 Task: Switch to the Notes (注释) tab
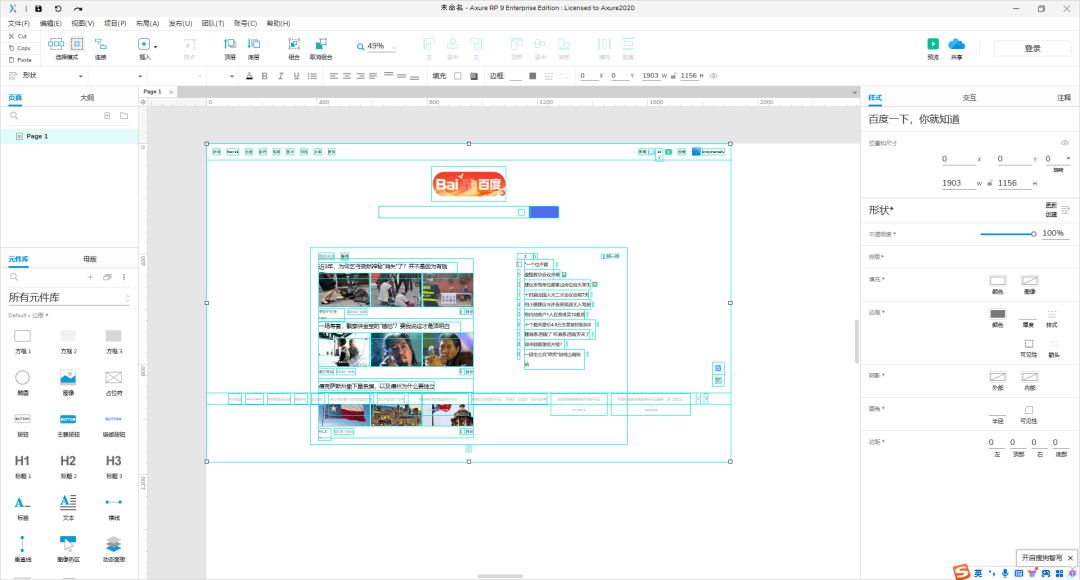(x=1064, y=98)
